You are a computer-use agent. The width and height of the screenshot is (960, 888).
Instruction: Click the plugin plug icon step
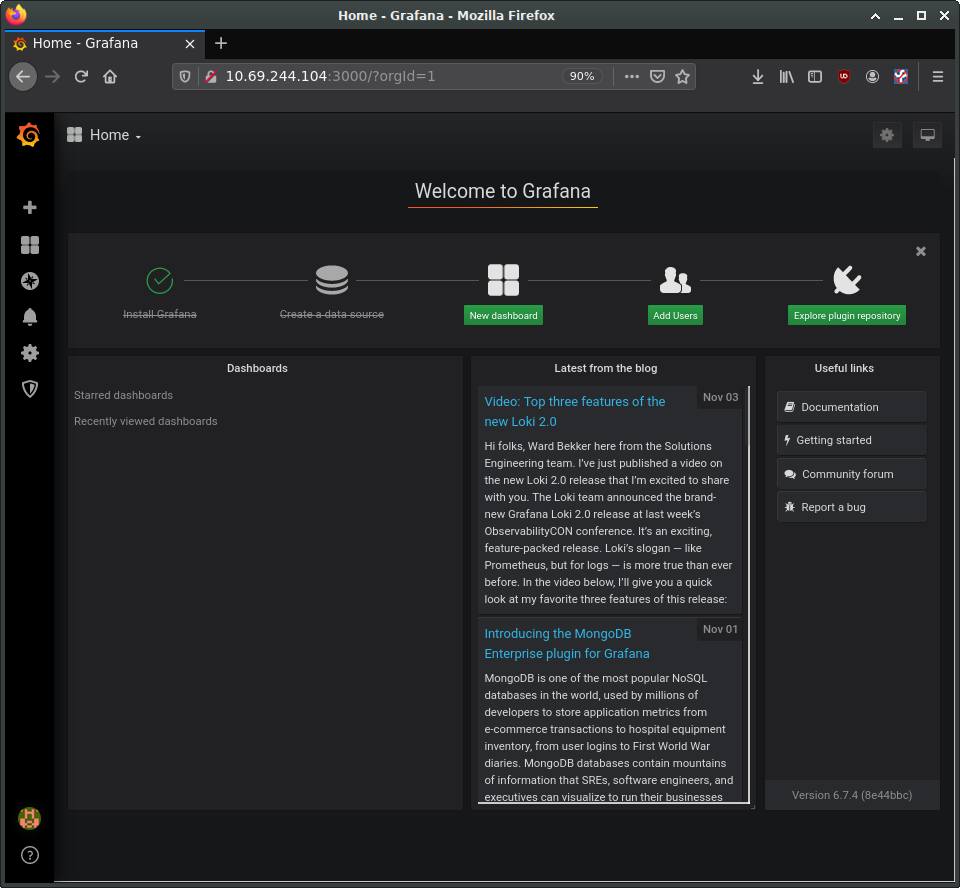pos(847,280)
